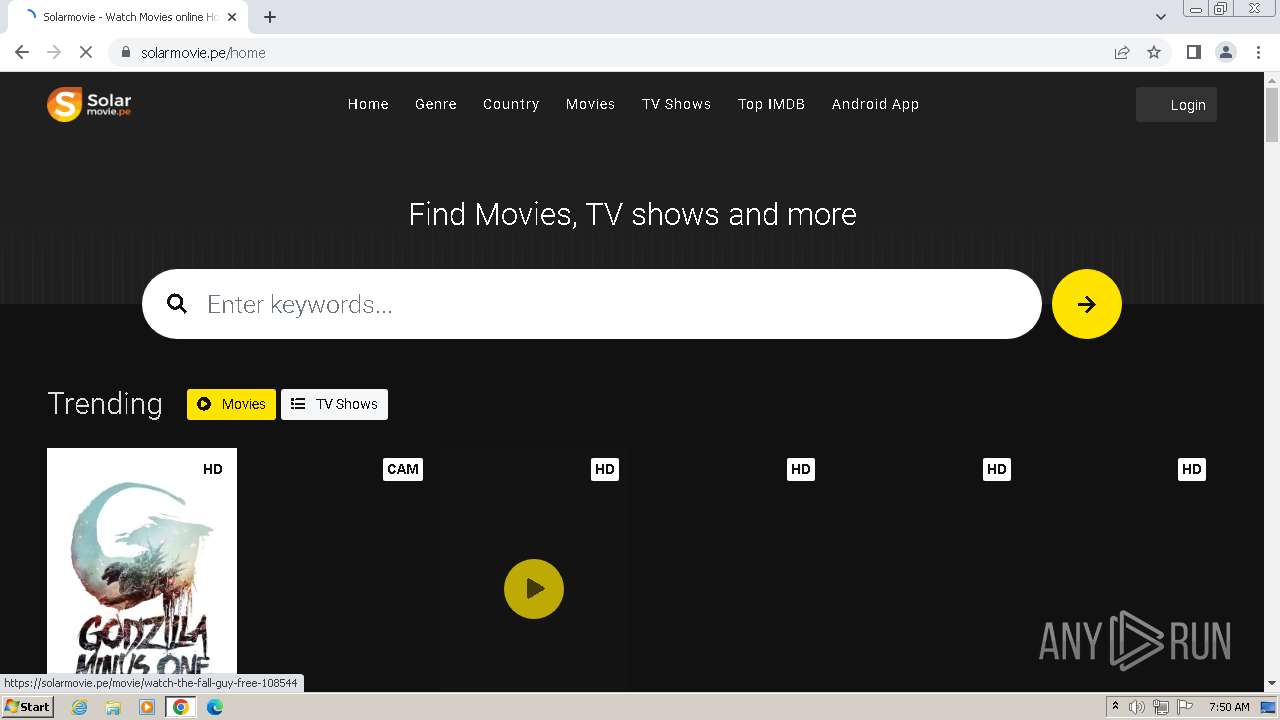Click the page scrollbar up arrow

pos(1271,79)
